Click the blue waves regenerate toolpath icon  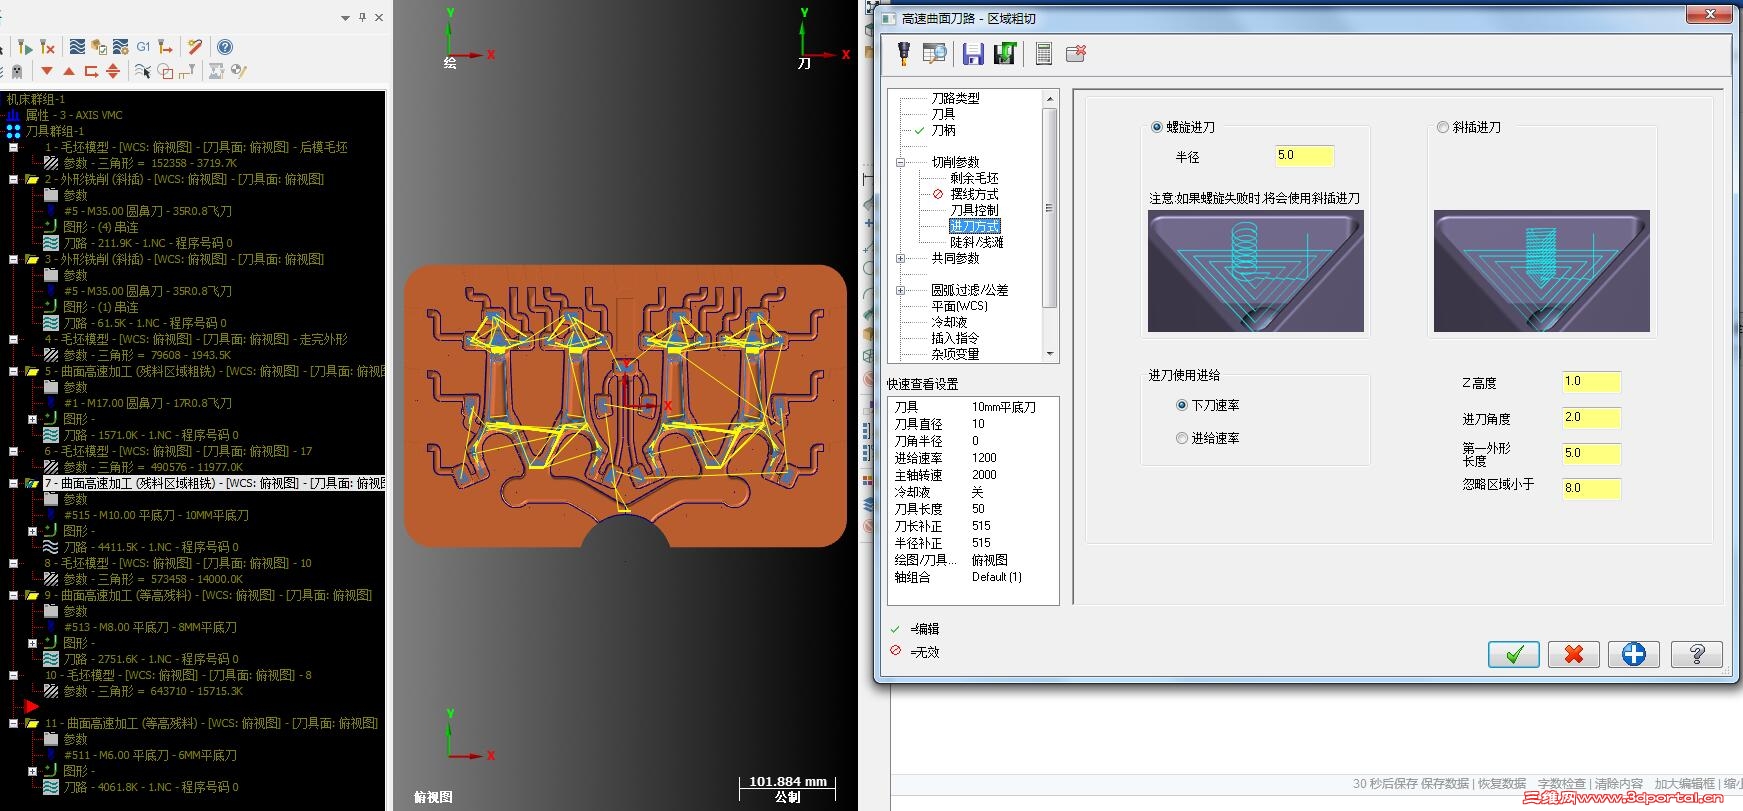coord(77,47)
